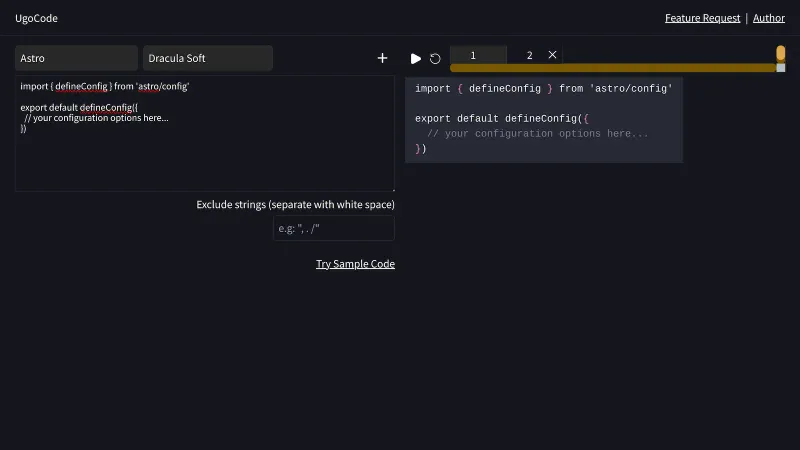800x450 pixels.
Task: Play the code typing animation
Action: [x=416, y=59]
